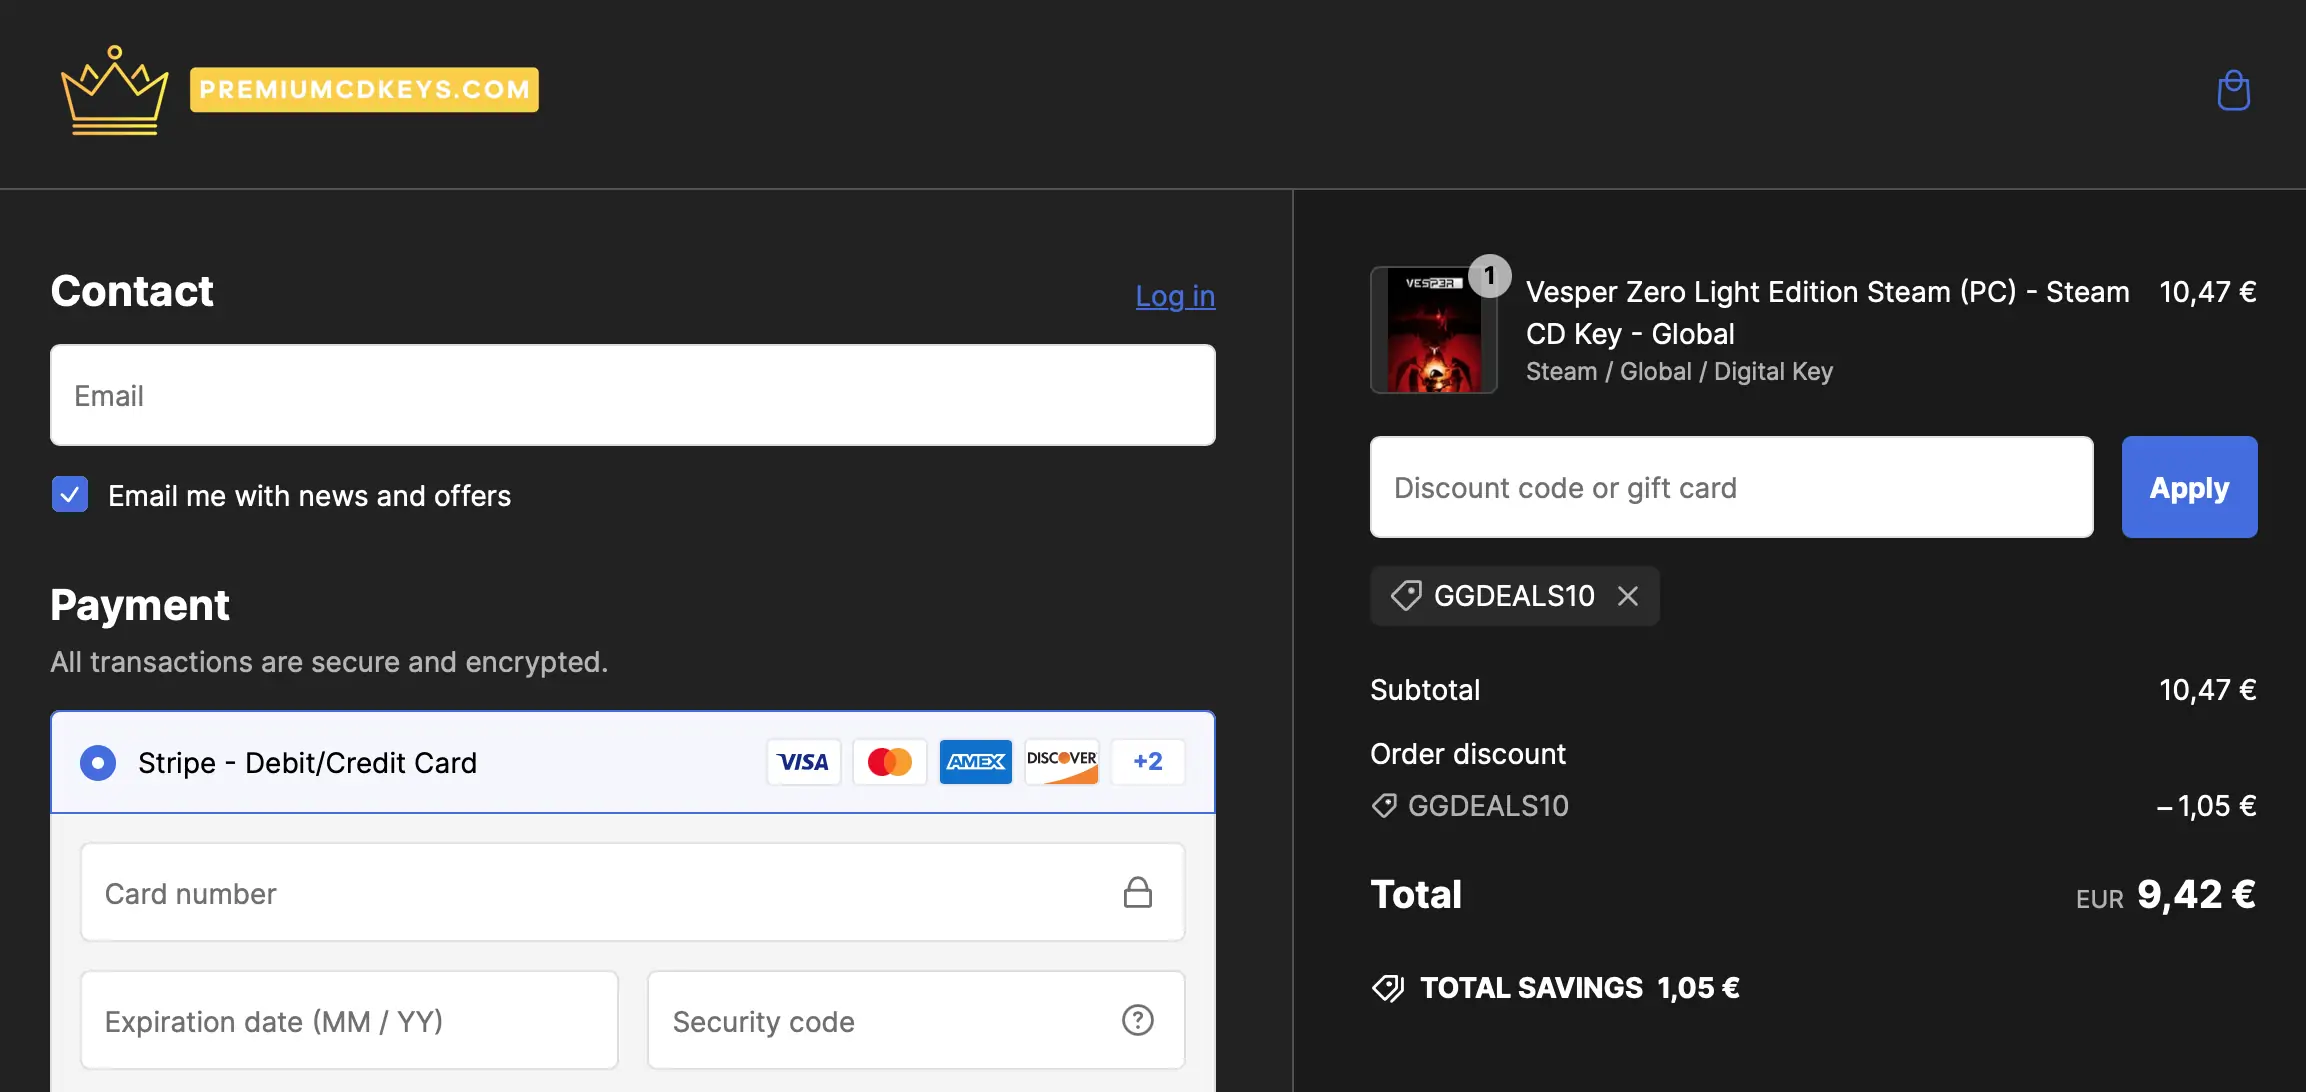Click the Vesper Zero product thumbnail
The height and width of the screenshot is (1092, 2306).
click(1433, 331)
